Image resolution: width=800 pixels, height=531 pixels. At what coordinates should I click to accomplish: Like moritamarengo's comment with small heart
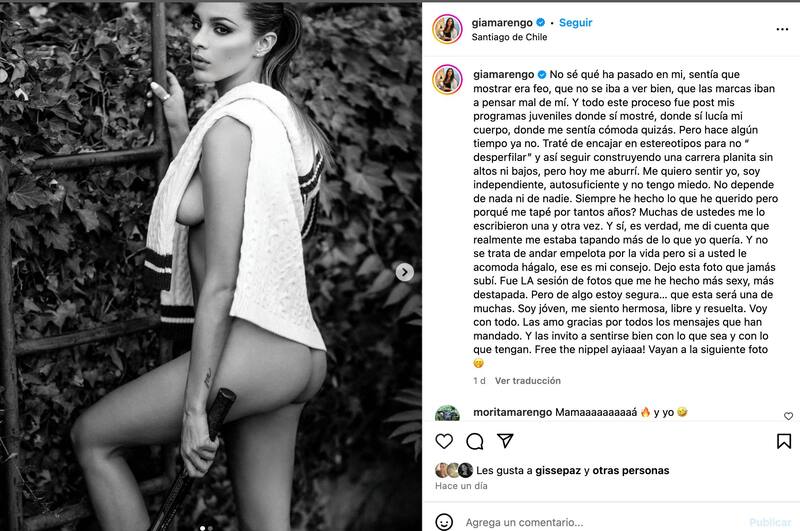[788, 416]
